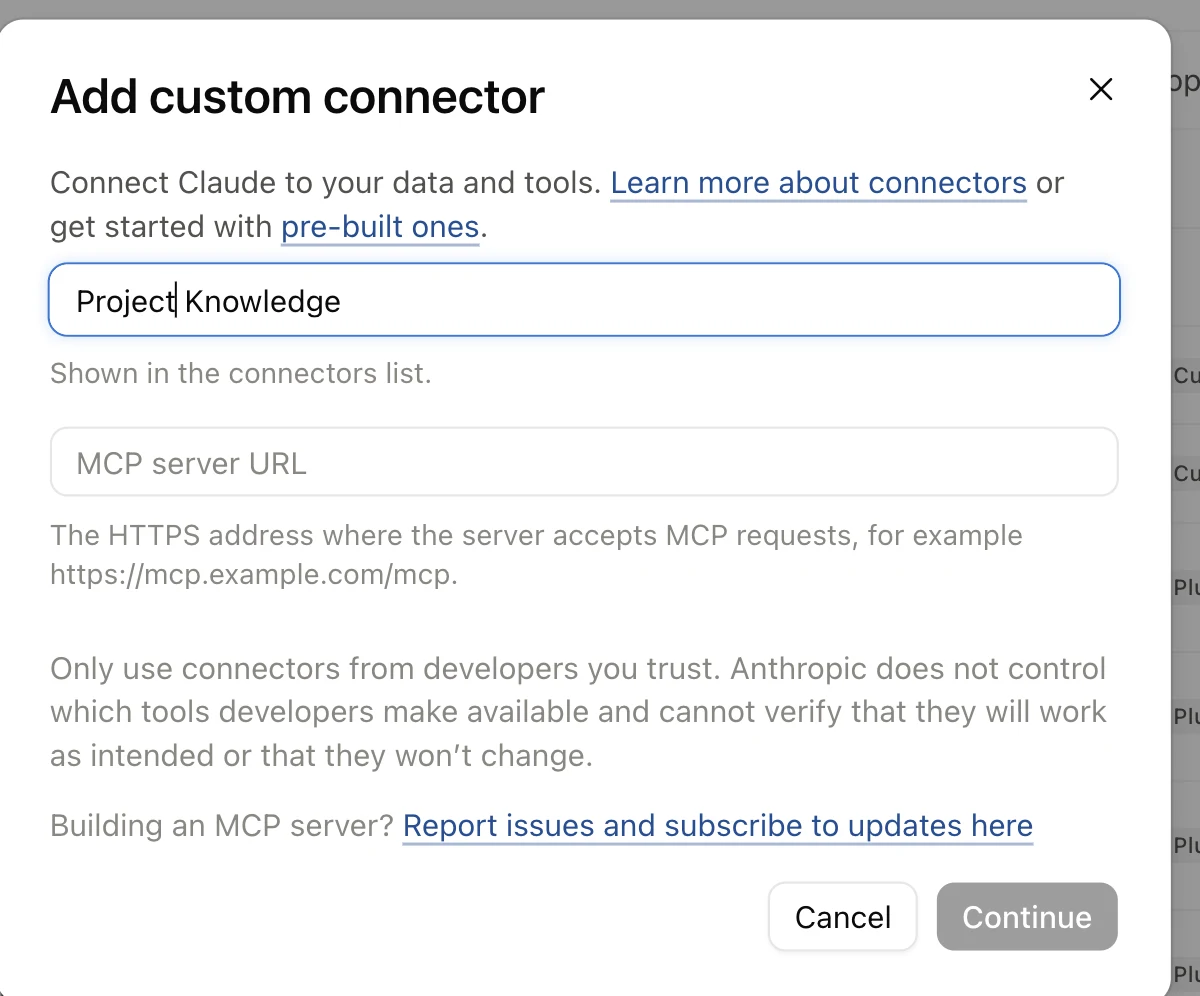Focus the MCP server URL field
The image size is (1200, 996).
coord(584,462)
